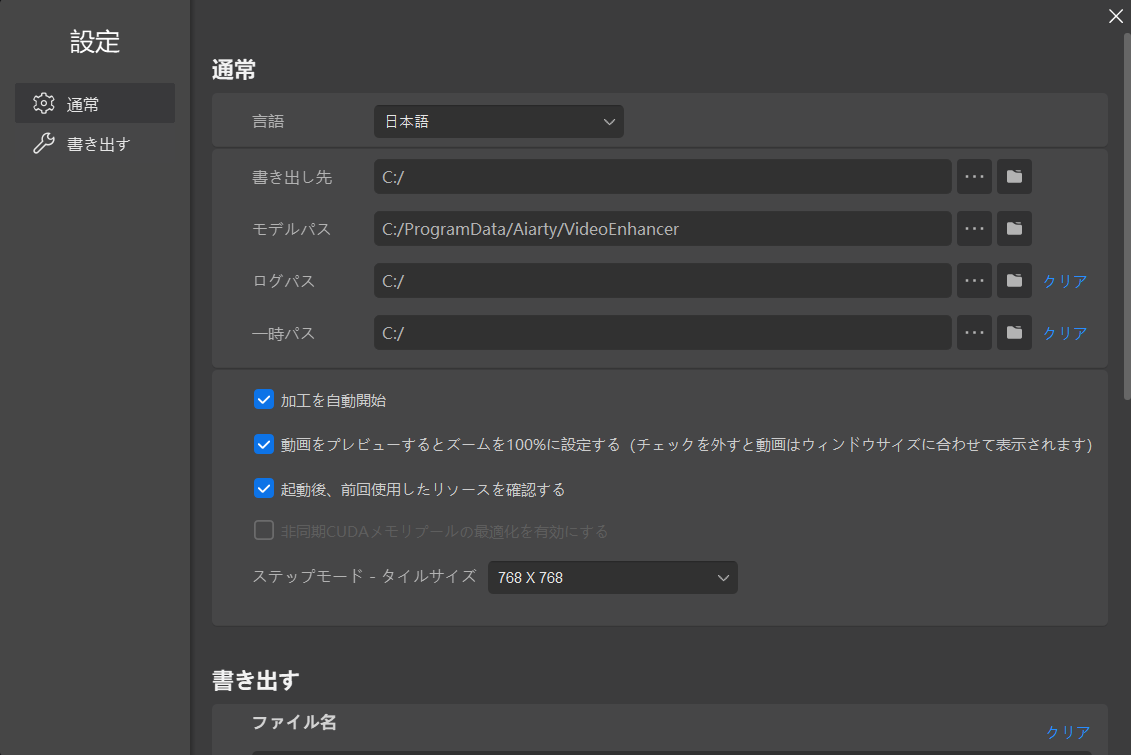Browse 一時パス using the three-dots button
Viewport: 1131px width, 755px height.
coord(974,333)
